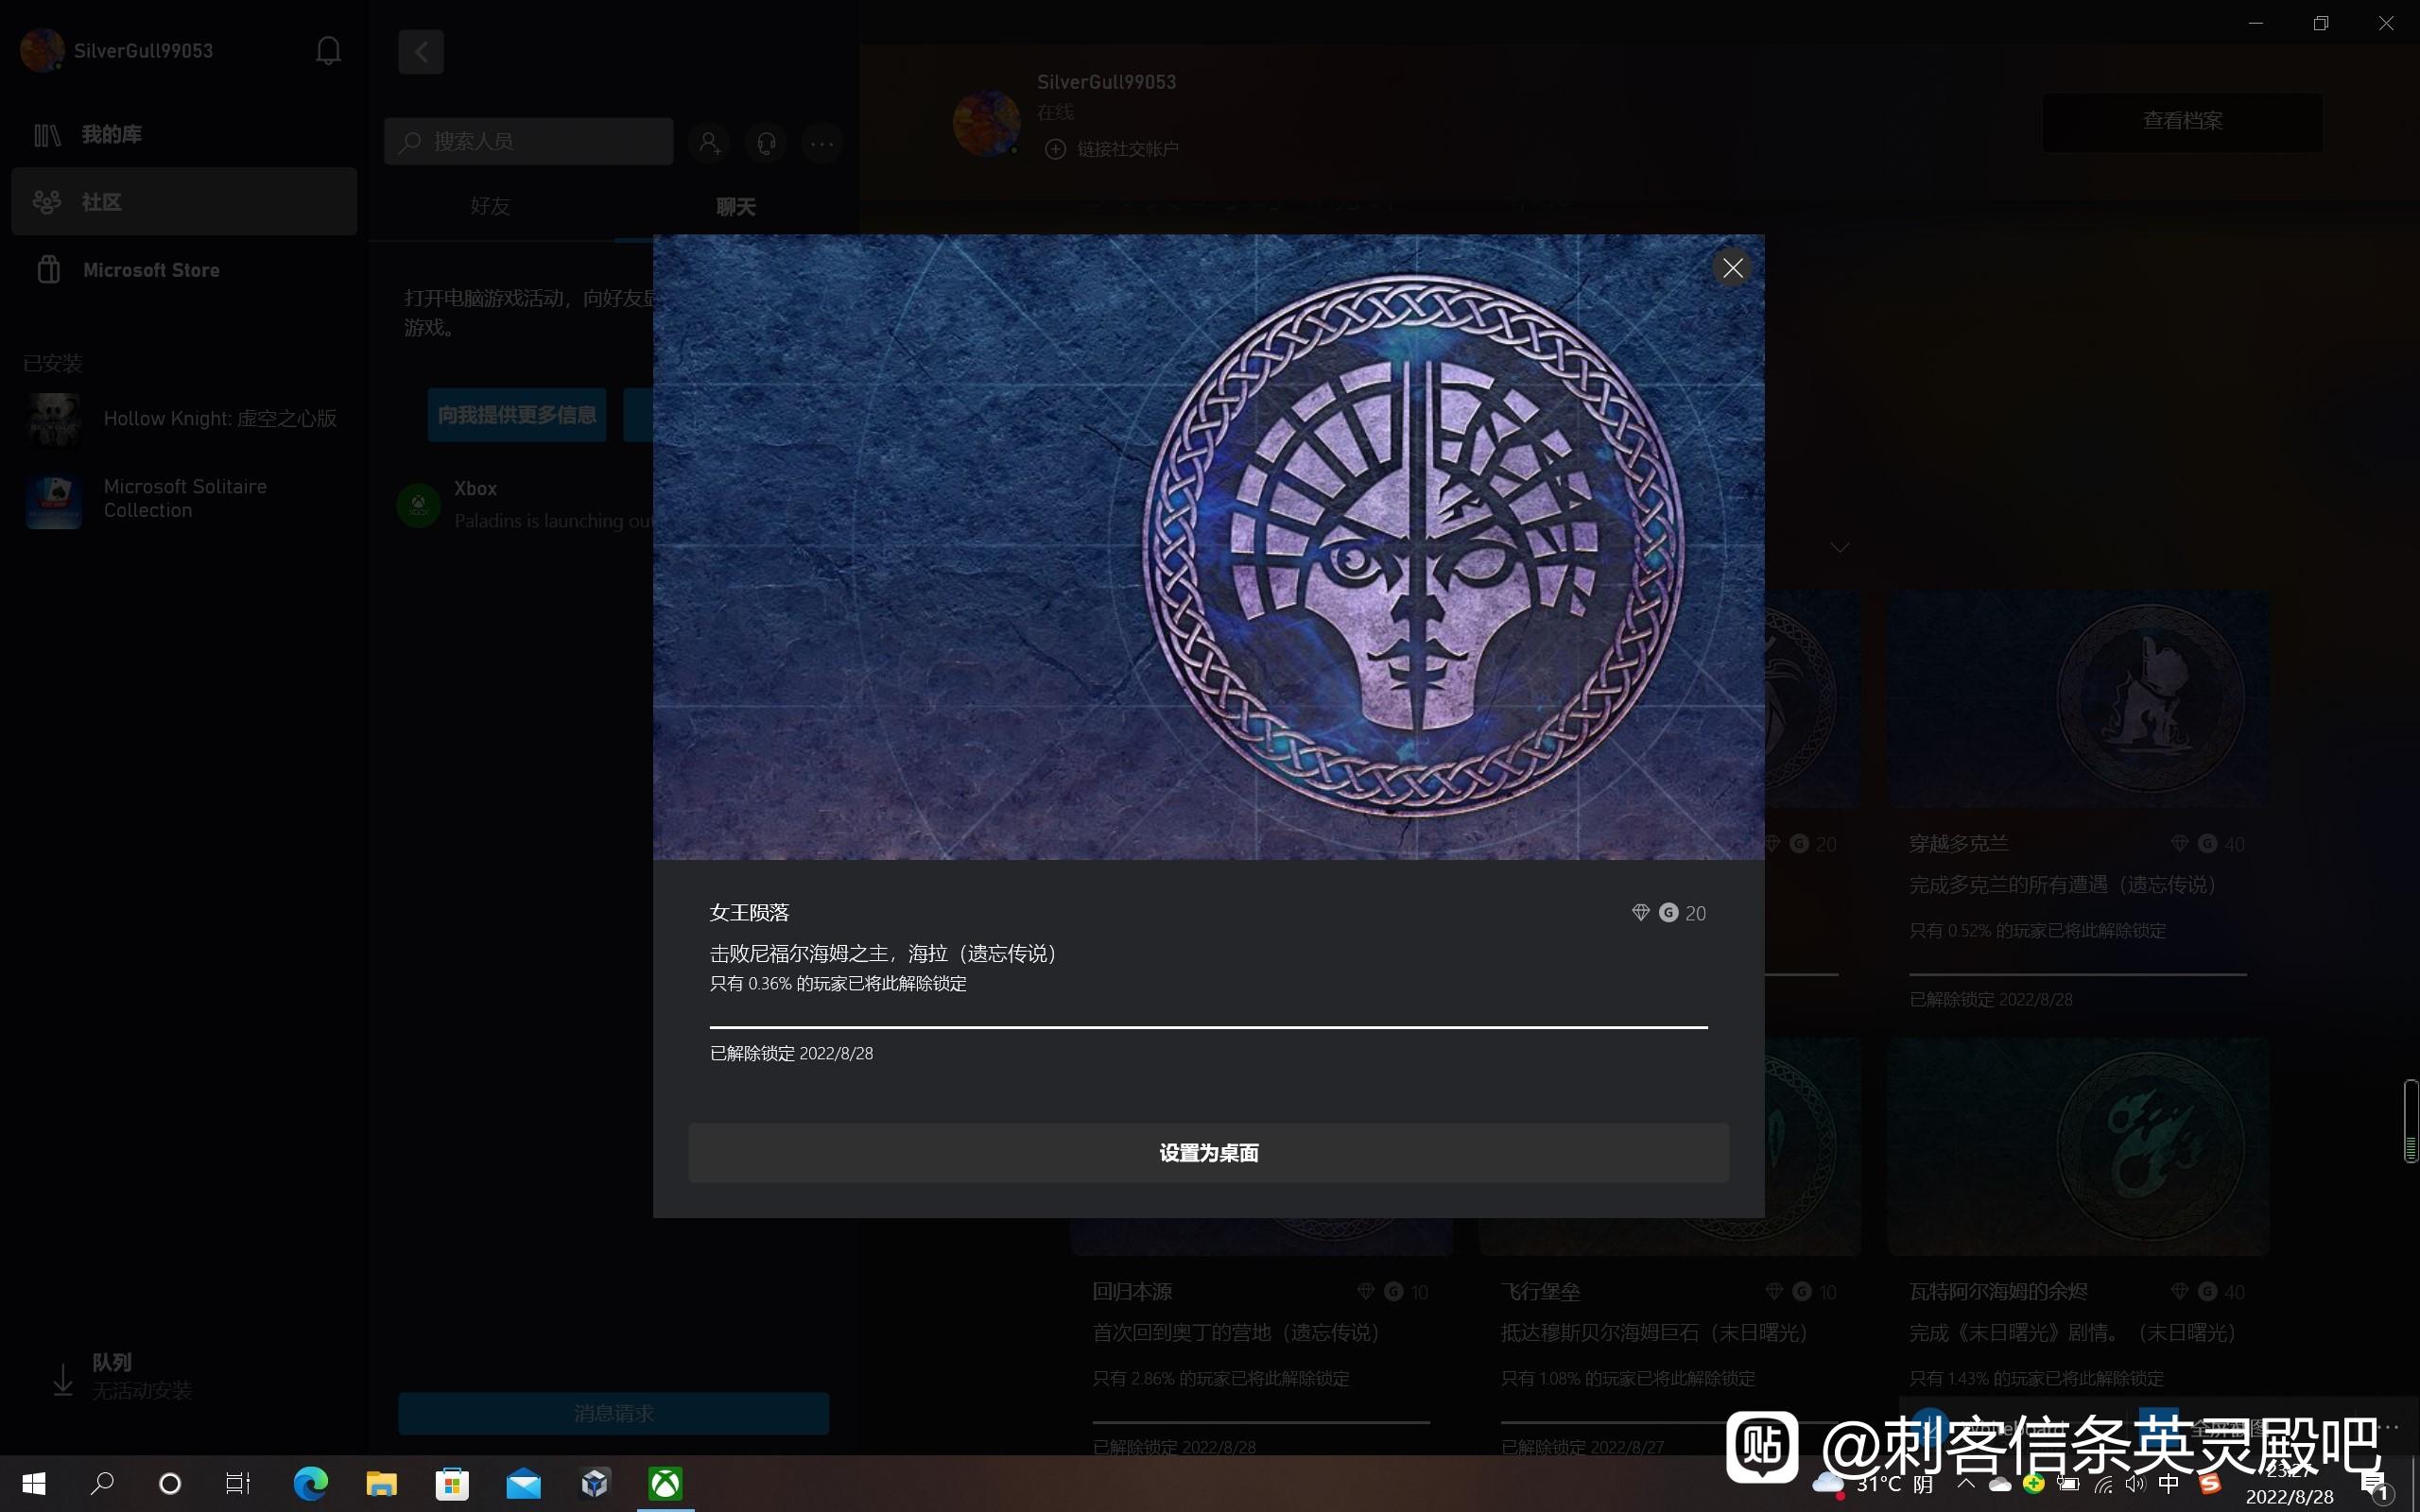This screenshot has width=2420, height=1512.
Task: Click the taskbar search icon
Action: 102,1484
